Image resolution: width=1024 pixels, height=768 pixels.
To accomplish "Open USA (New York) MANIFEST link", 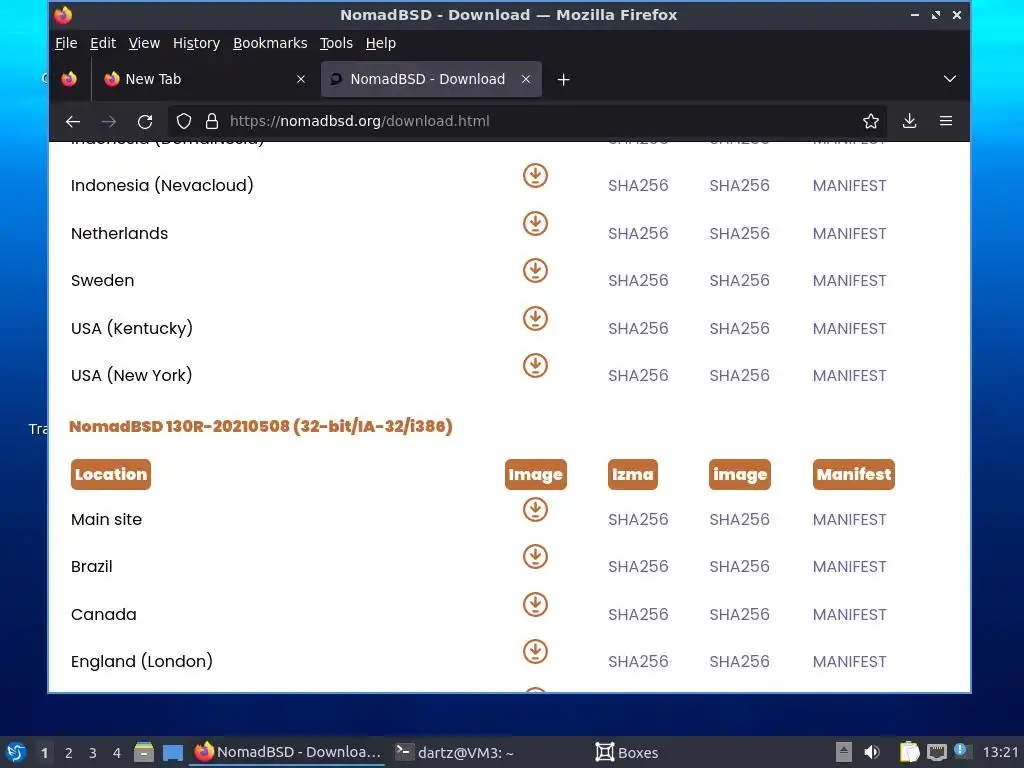I will [x=849, y=376].
